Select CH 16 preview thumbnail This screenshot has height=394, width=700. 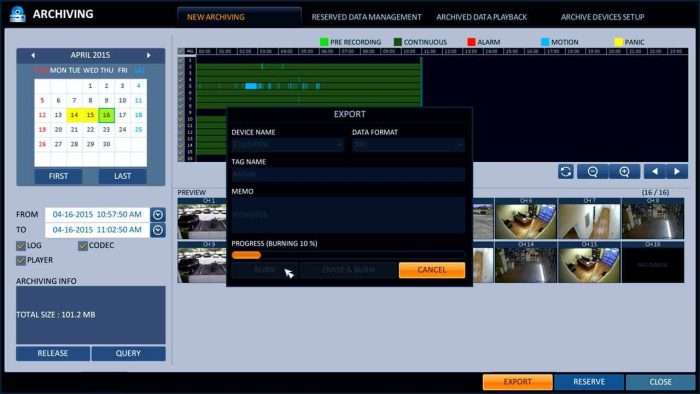point(652,262)
